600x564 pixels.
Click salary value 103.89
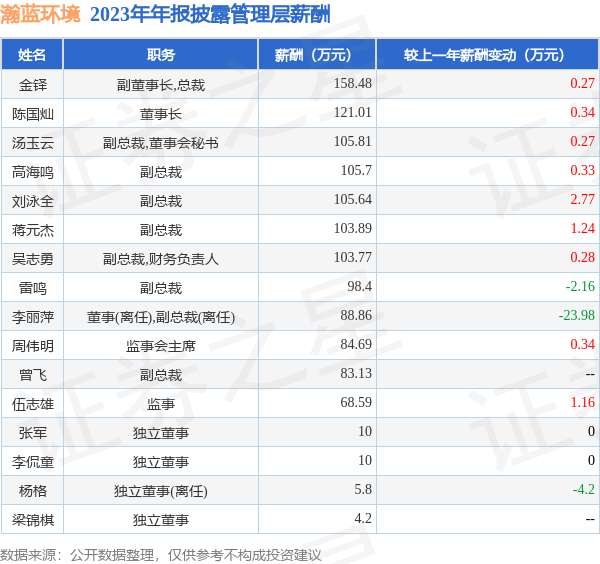[x=352, y=229]
